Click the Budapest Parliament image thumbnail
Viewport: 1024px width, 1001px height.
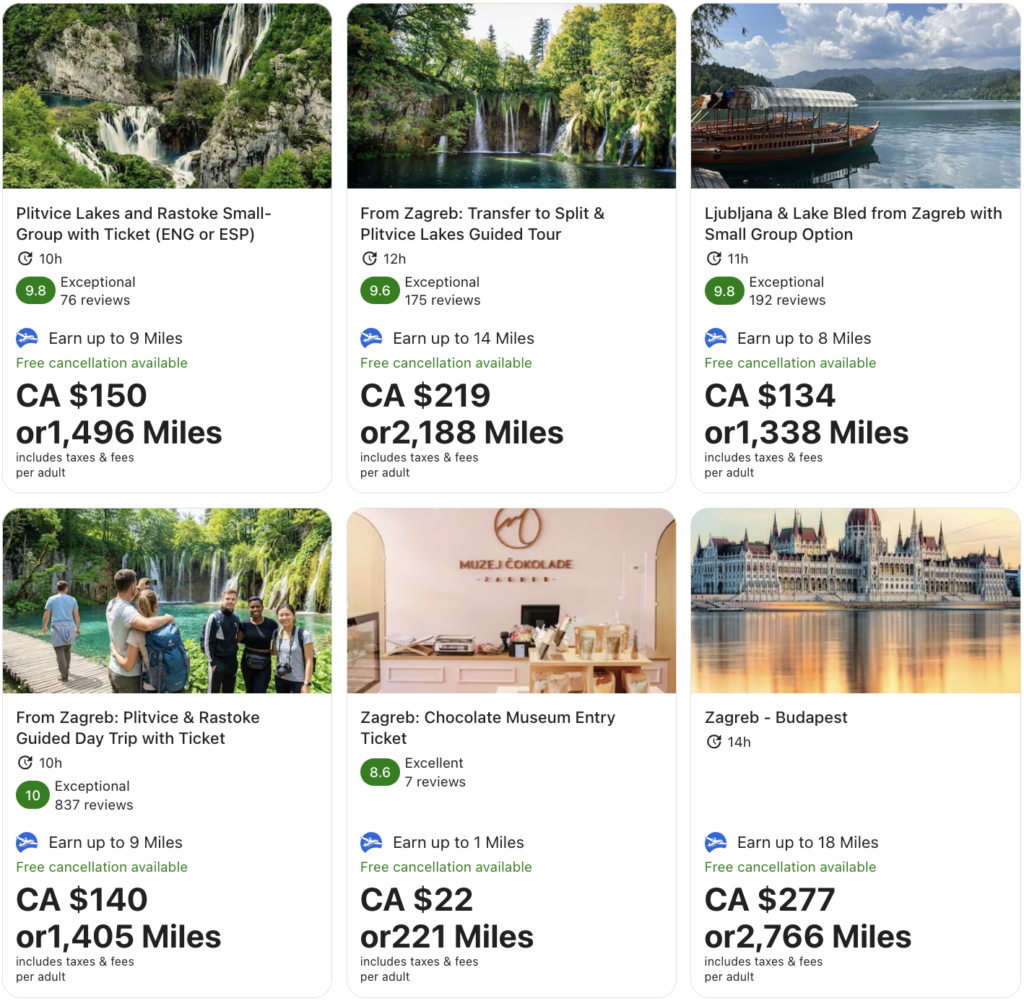856,600
